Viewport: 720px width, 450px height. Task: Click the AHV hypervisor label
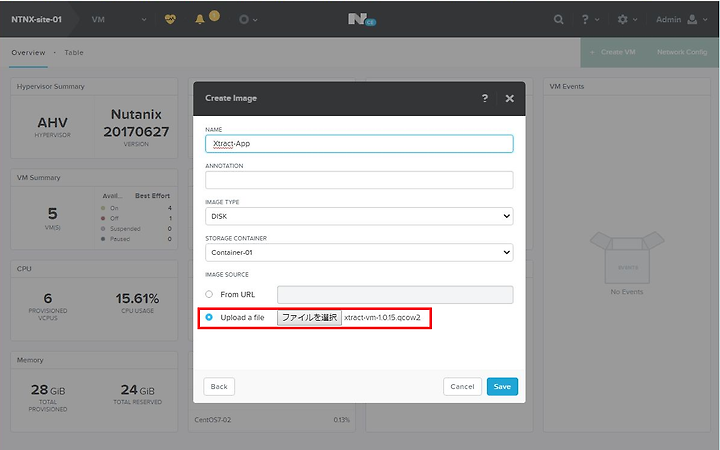[52, 123]
